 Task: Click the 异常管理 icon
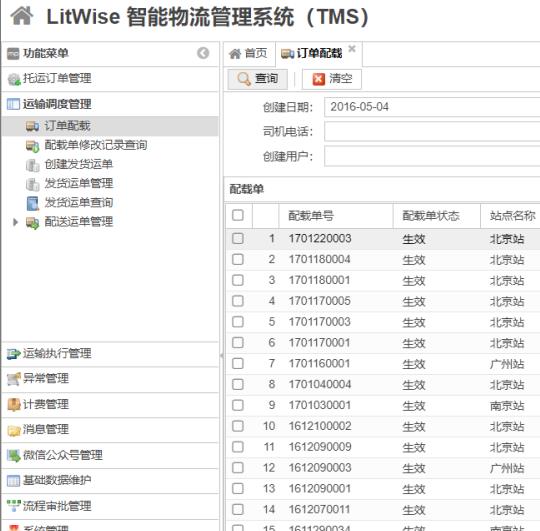click(14, 379)
